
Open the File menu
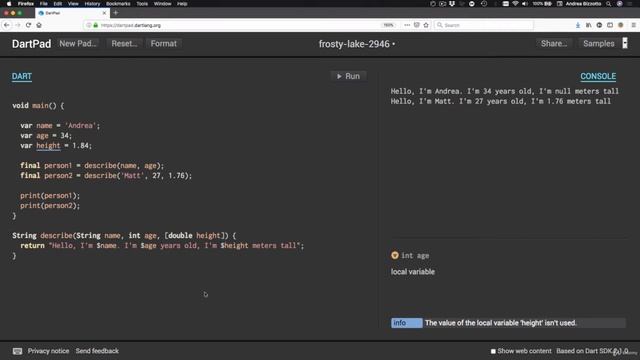(x=44, y=4)
